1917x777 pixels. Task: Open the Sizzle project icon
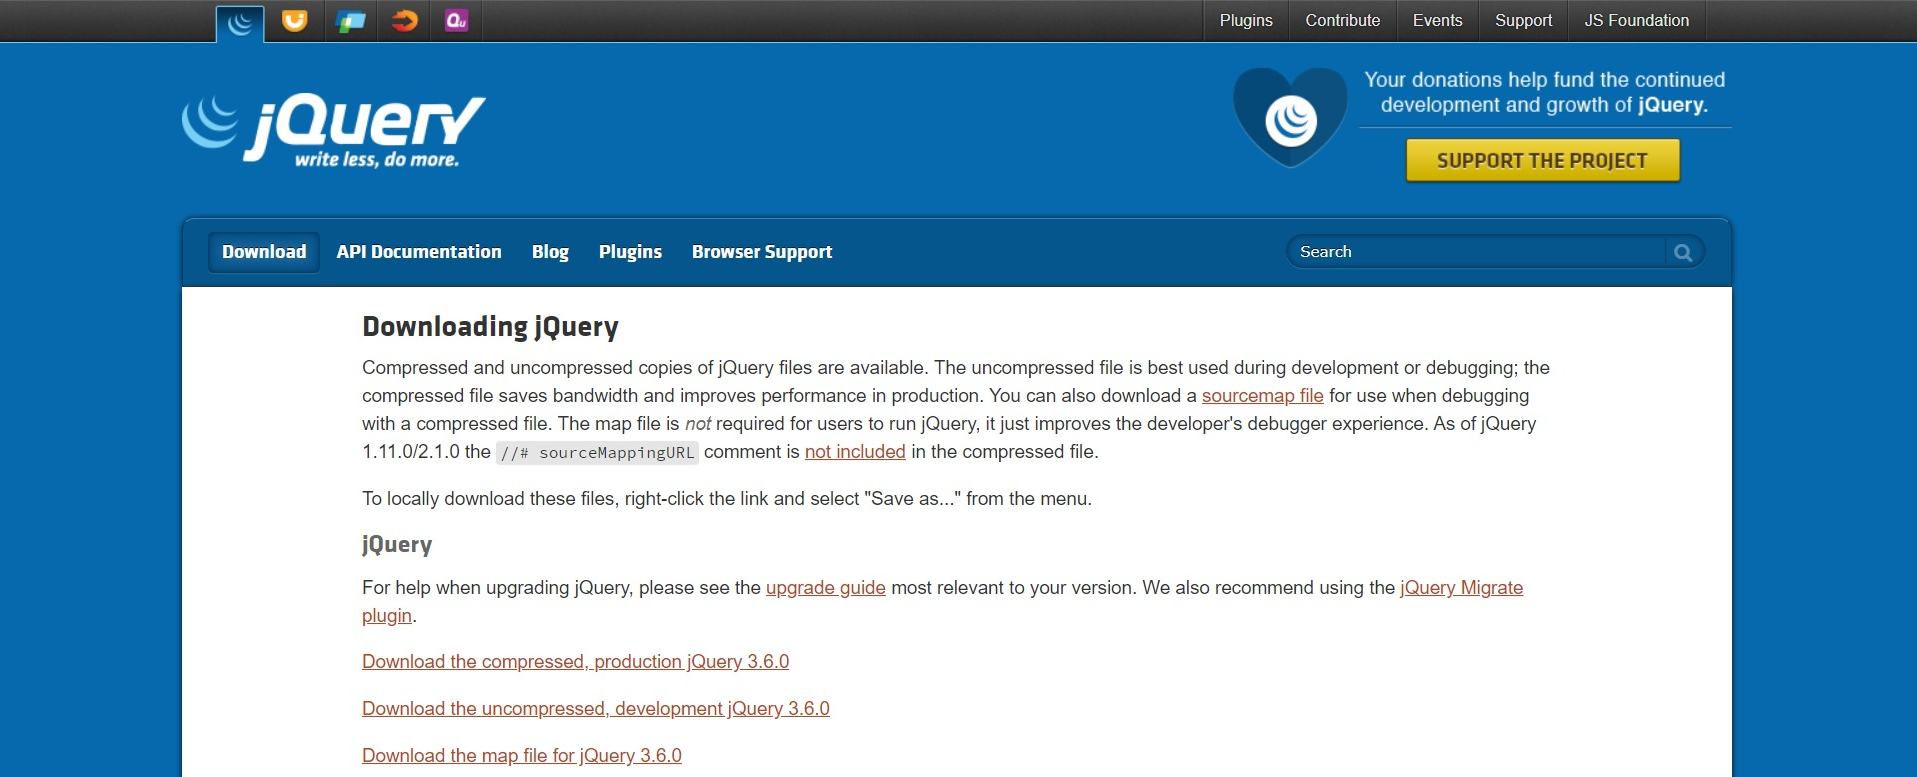coord(404,21)
